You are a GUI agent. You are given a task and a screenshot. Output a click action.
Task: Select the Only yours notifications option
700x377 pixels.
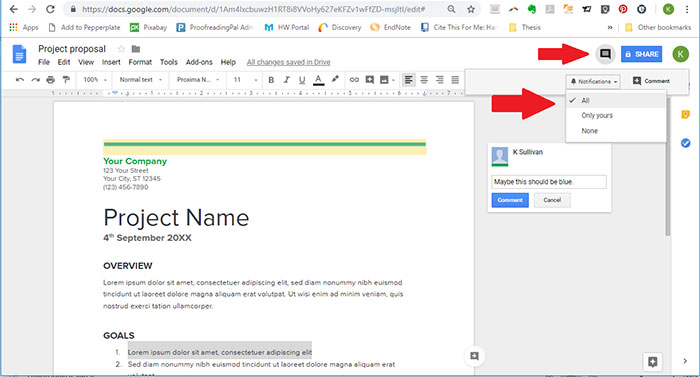[x=616, y=115]
